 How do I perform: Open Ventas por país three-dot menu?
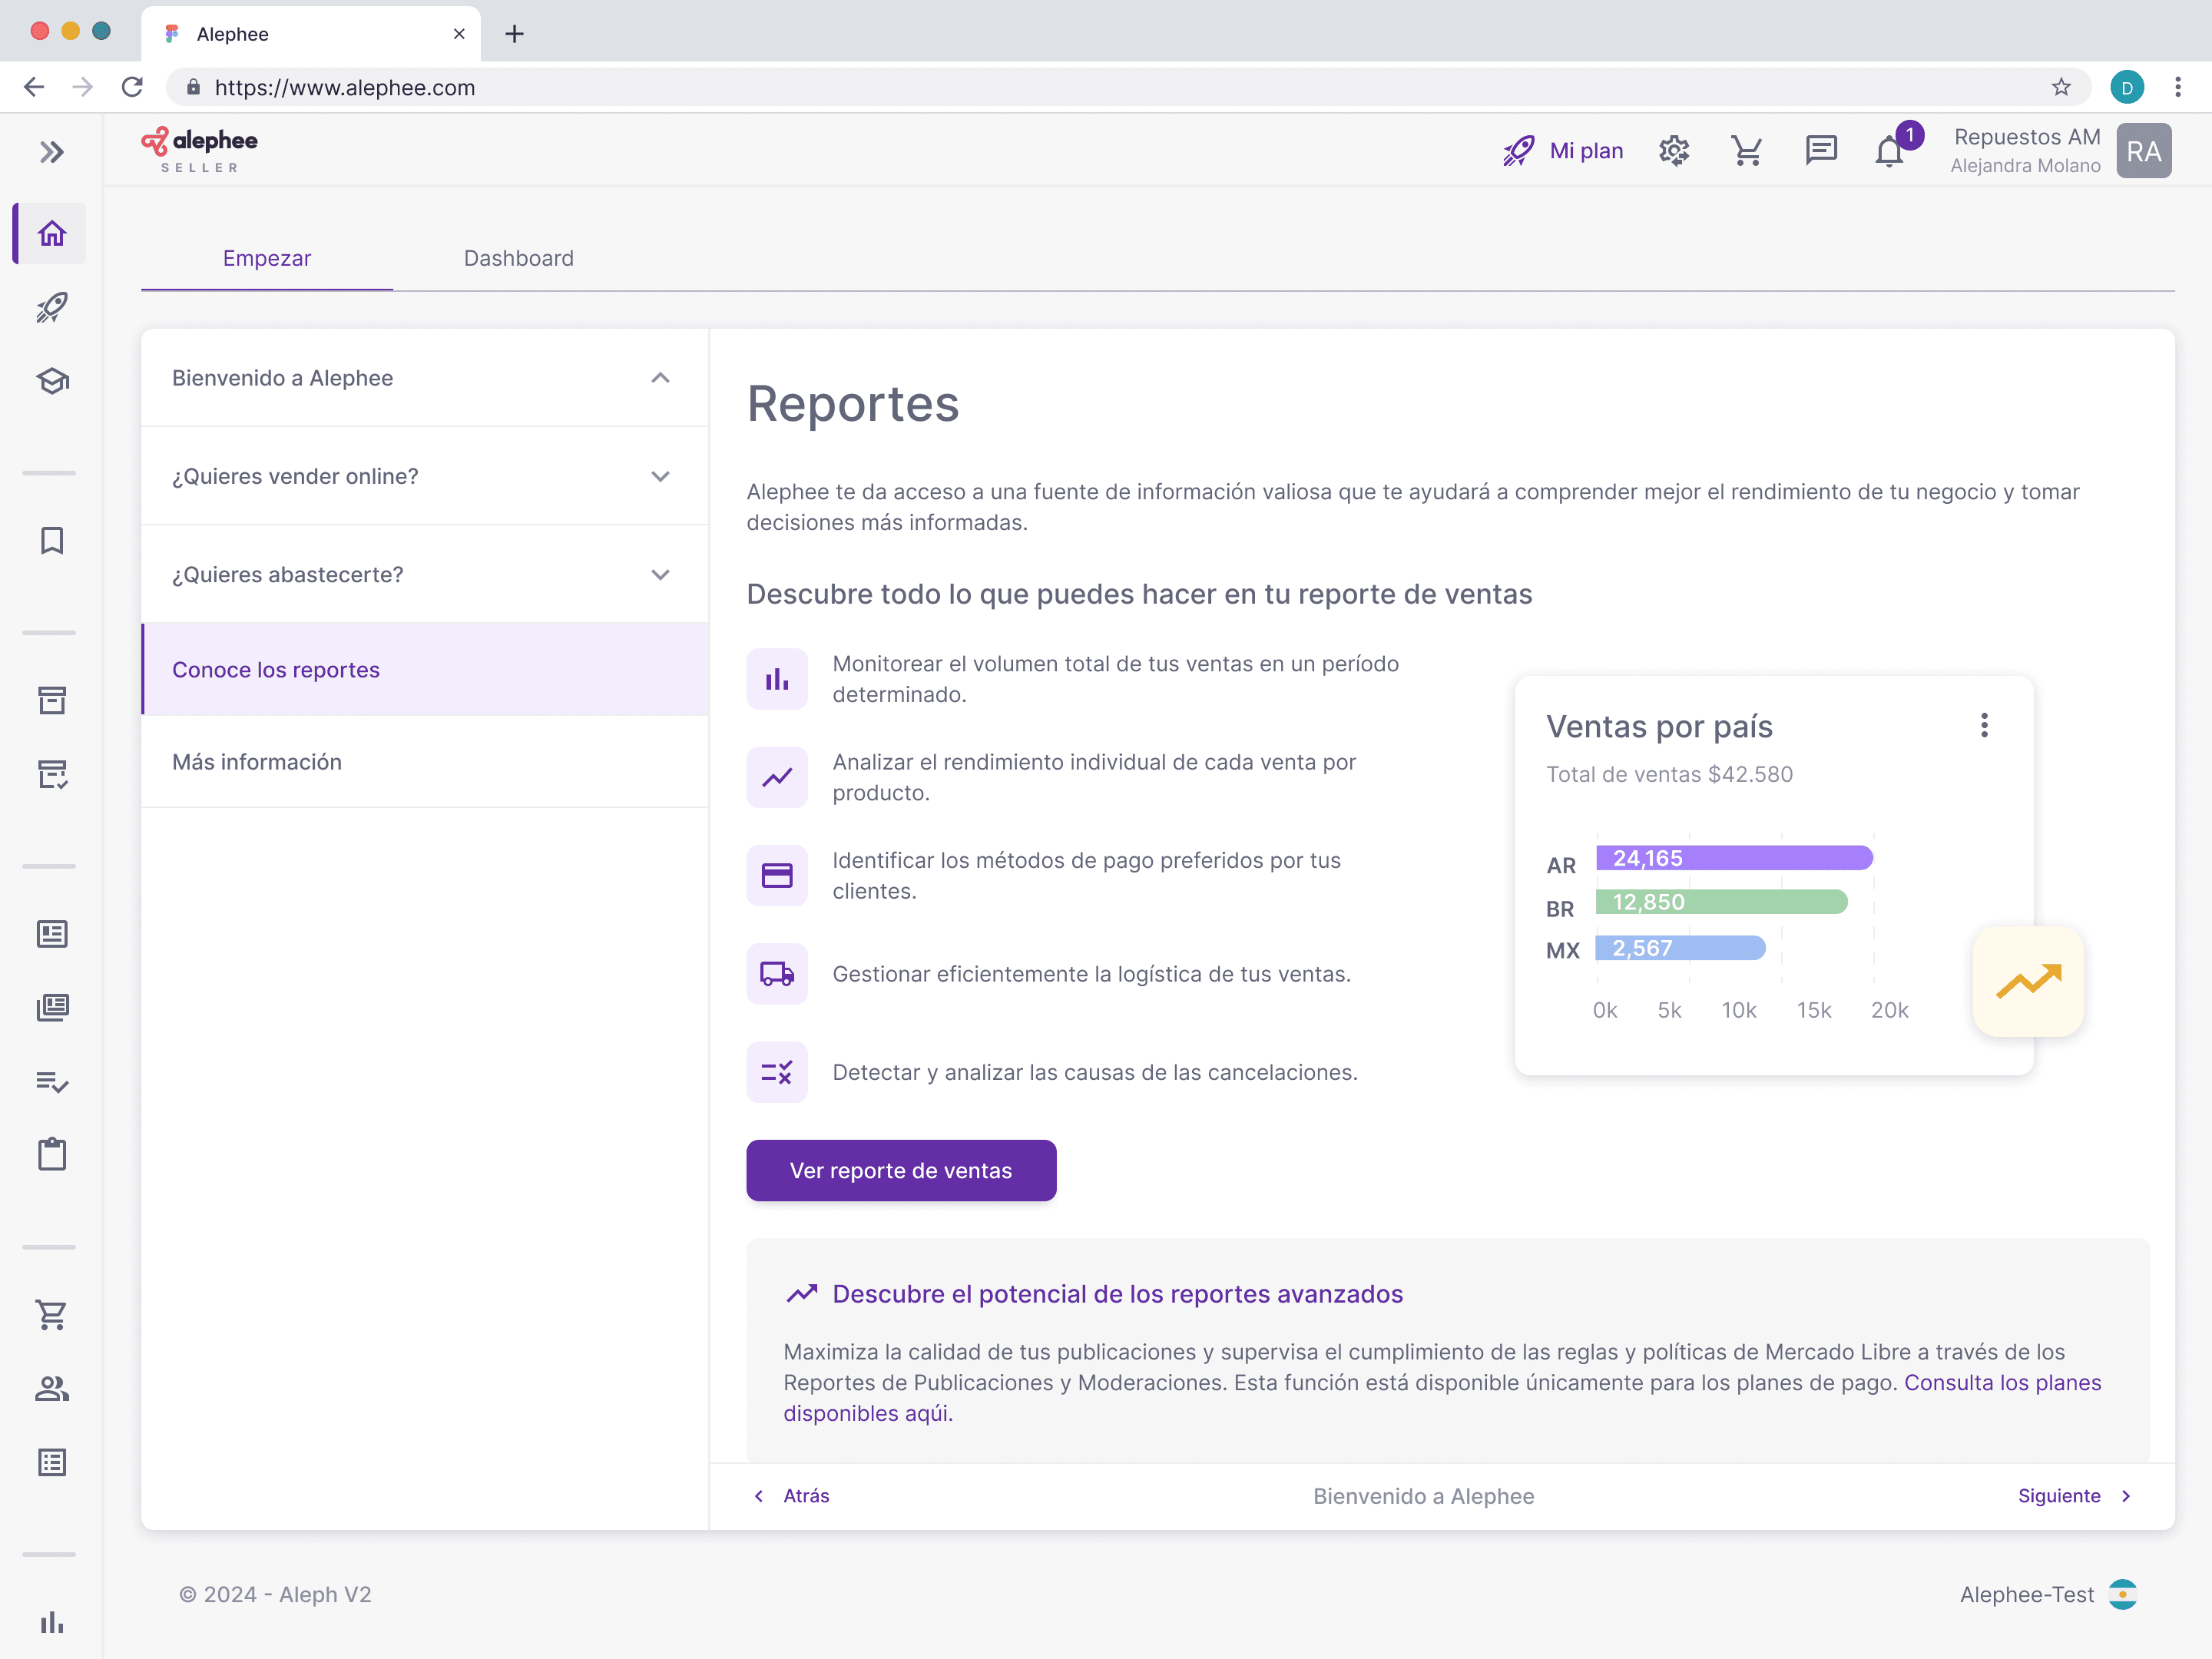point(1984,725)
